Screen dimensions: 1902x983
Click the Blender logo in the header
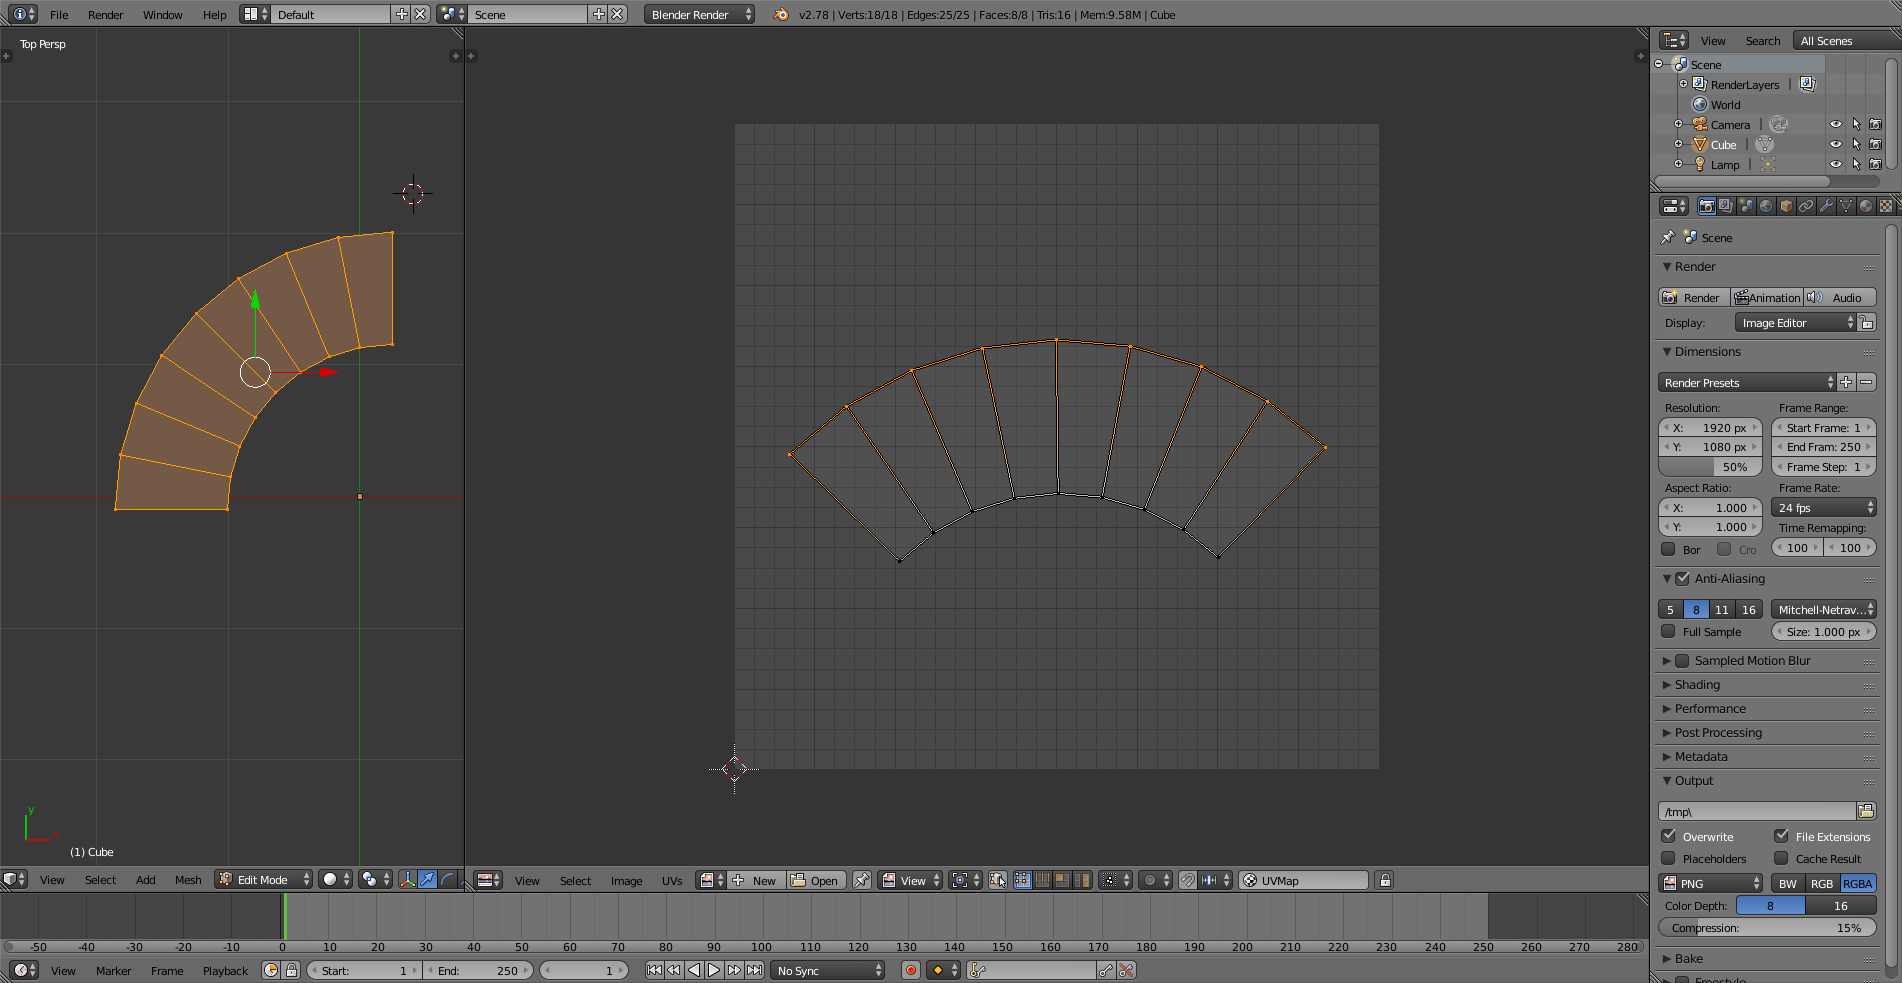781,14
